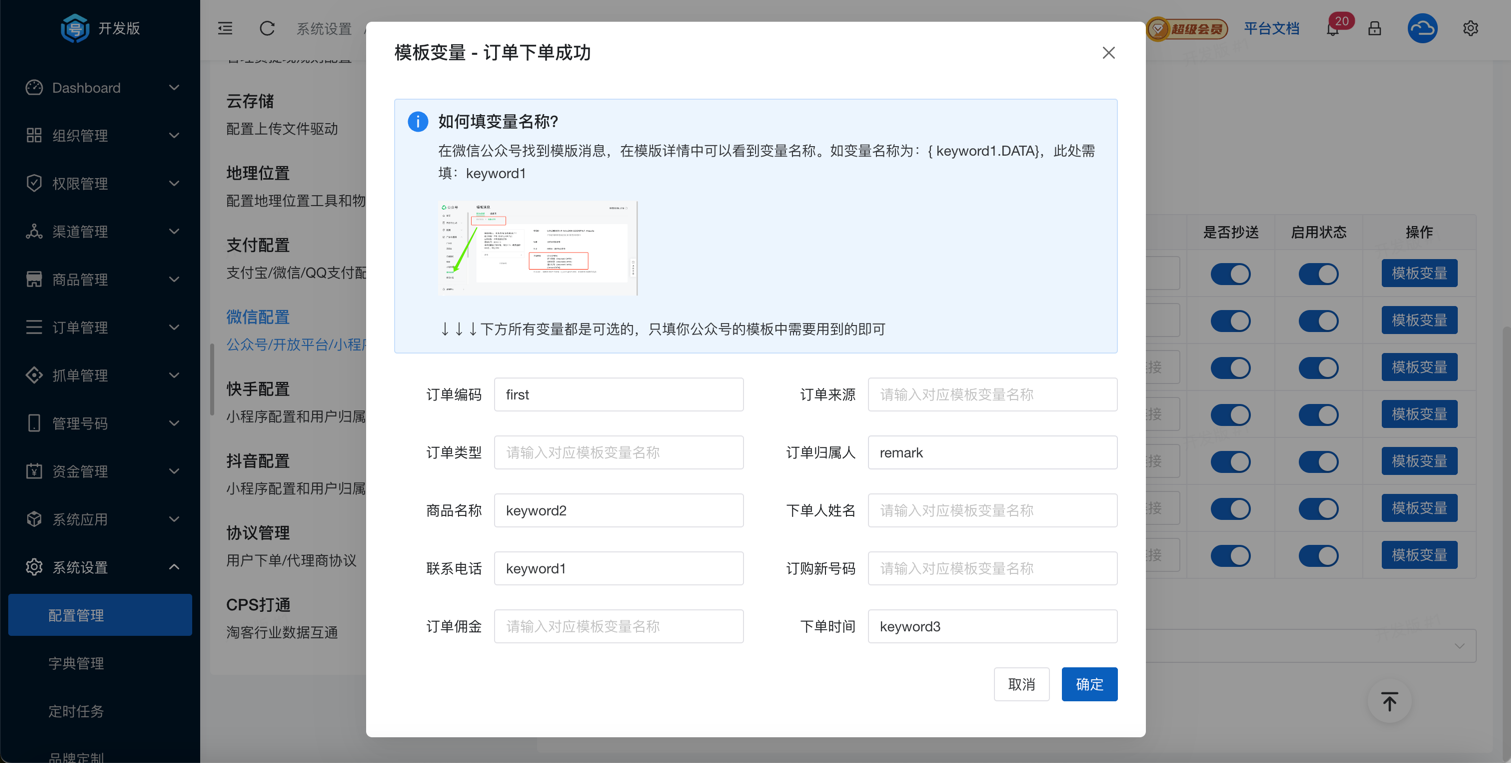1511x763 pixels.
Task: Click the cloud user avatar icon
Action: pyautogui.click(x=1422, y=29)
